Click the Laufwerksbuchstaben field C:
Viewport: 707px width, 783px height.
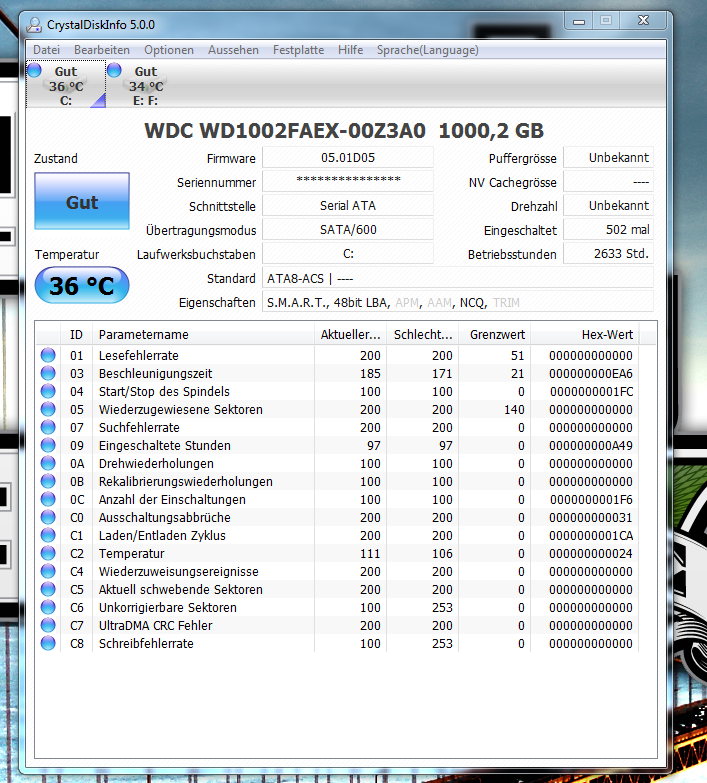[348, 253]
